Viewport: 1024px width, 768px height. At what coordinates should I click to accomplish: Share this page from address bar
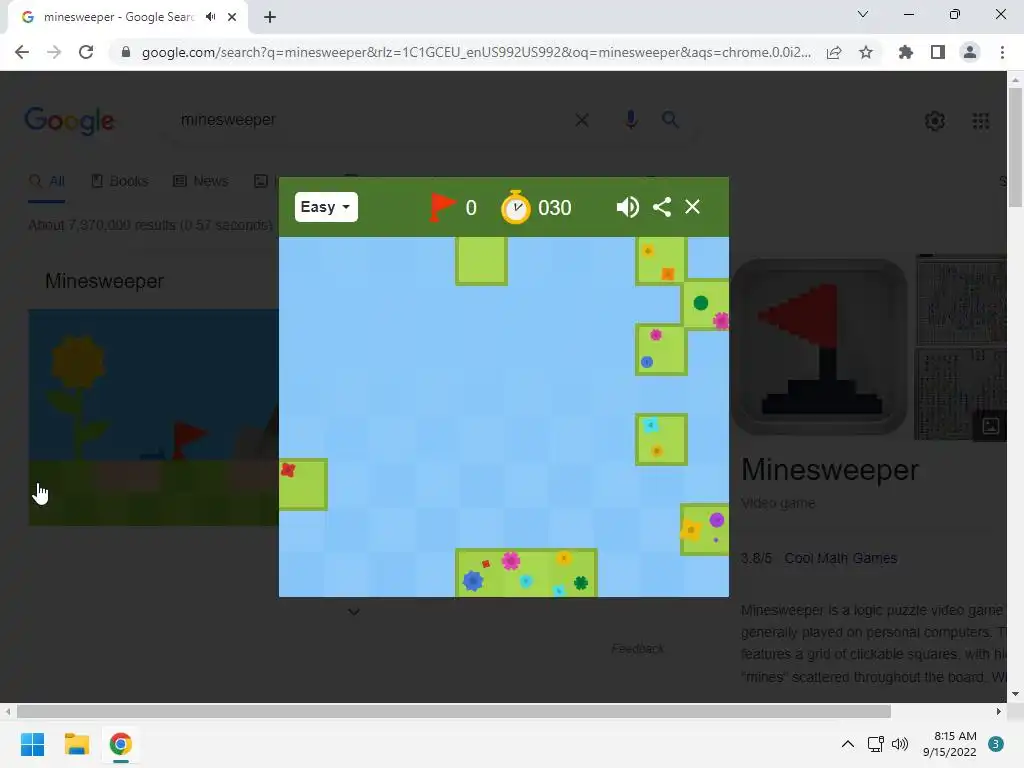pyautogui.click(x=834, y=52)
